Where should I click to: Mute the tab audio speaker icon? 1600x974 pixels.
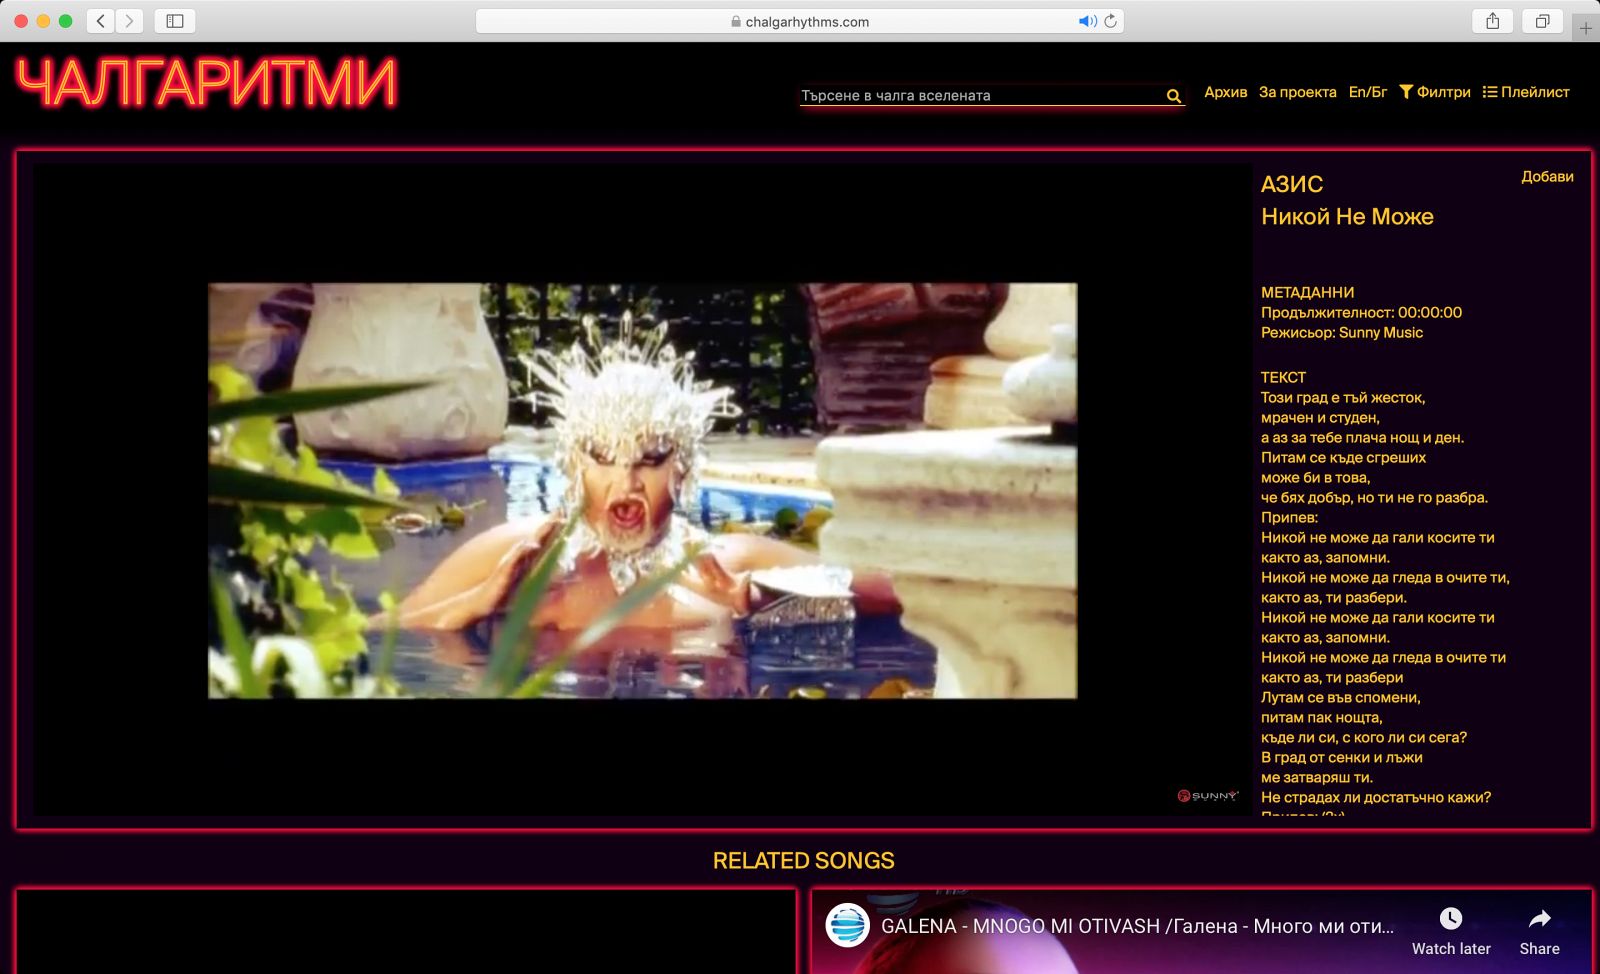point(1087,21)
